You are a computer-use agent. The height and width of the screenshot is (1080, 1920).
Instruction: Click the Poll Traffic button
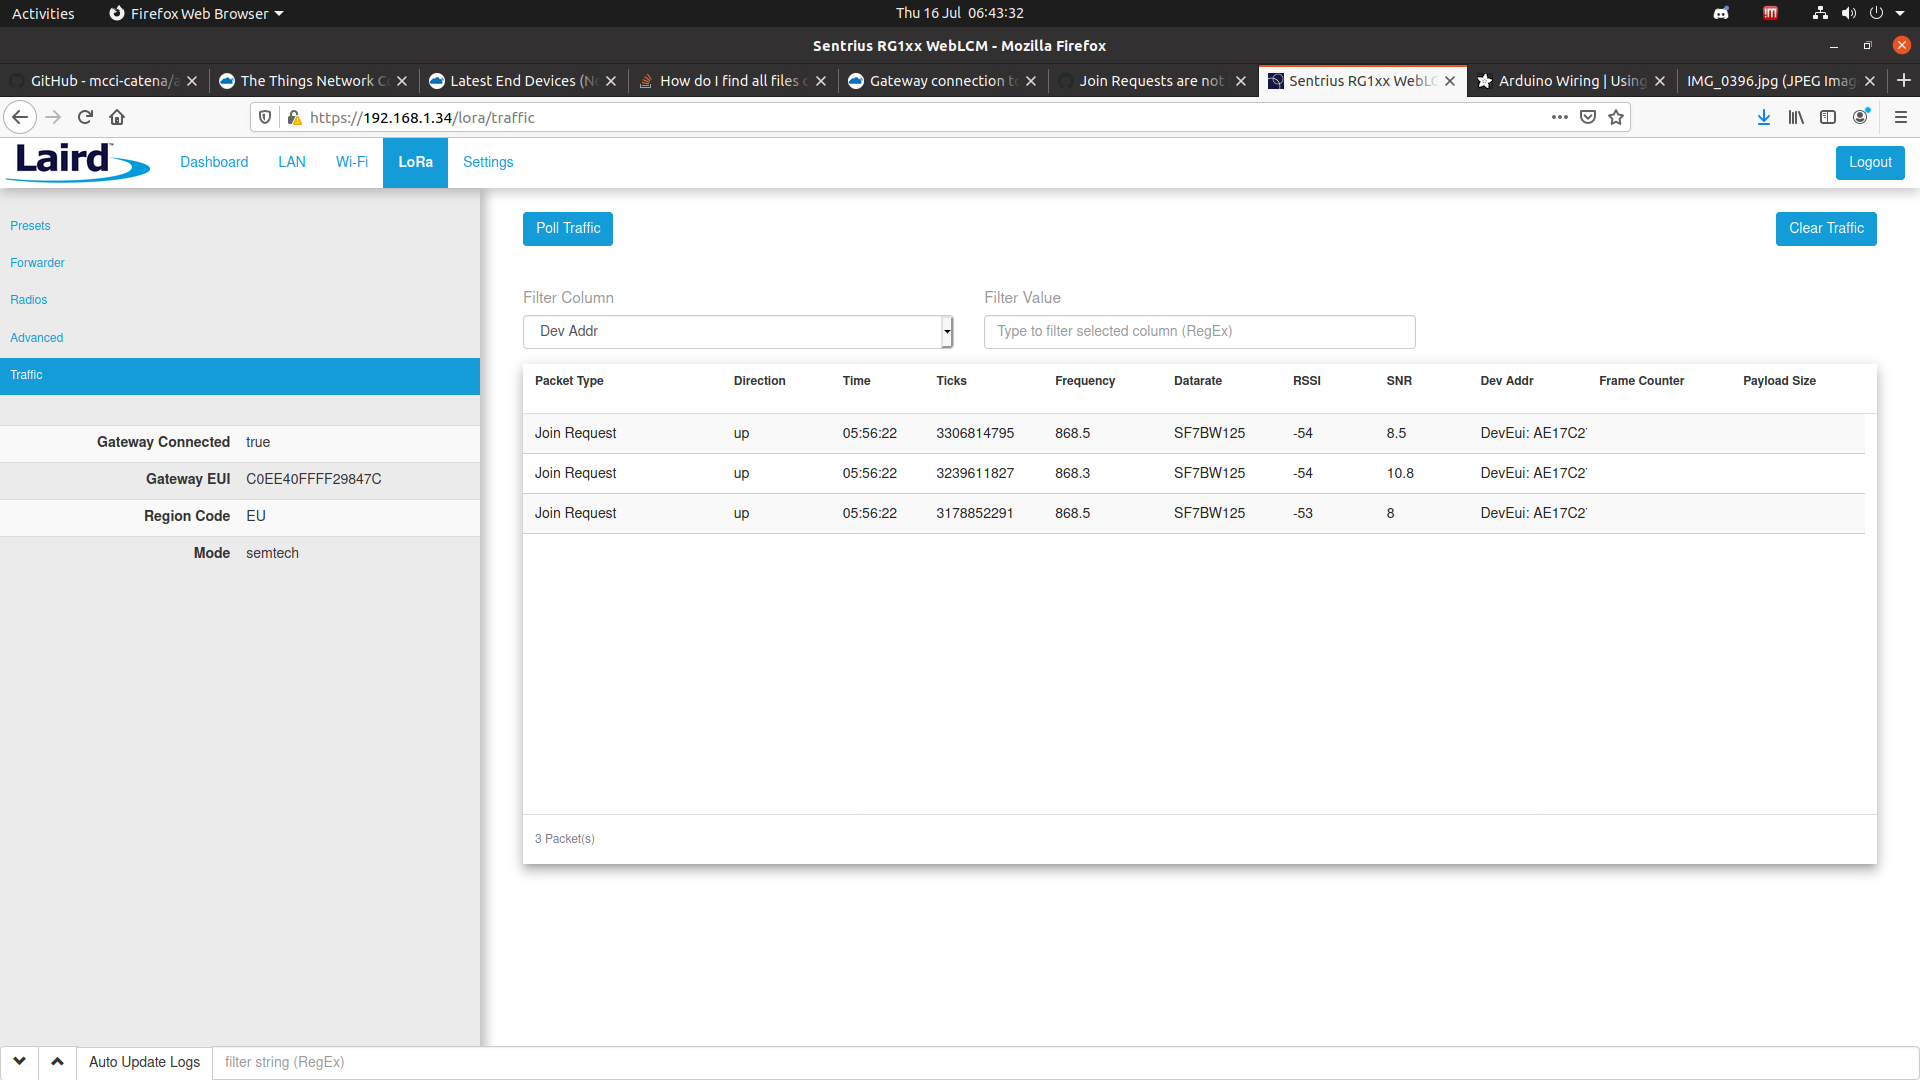tap(568, 229)
